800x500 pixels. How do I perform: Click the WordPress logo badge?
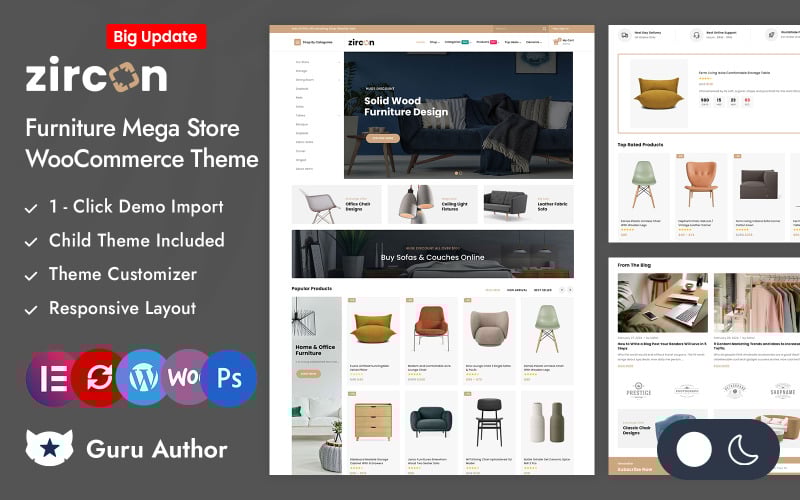click(144, 378)
